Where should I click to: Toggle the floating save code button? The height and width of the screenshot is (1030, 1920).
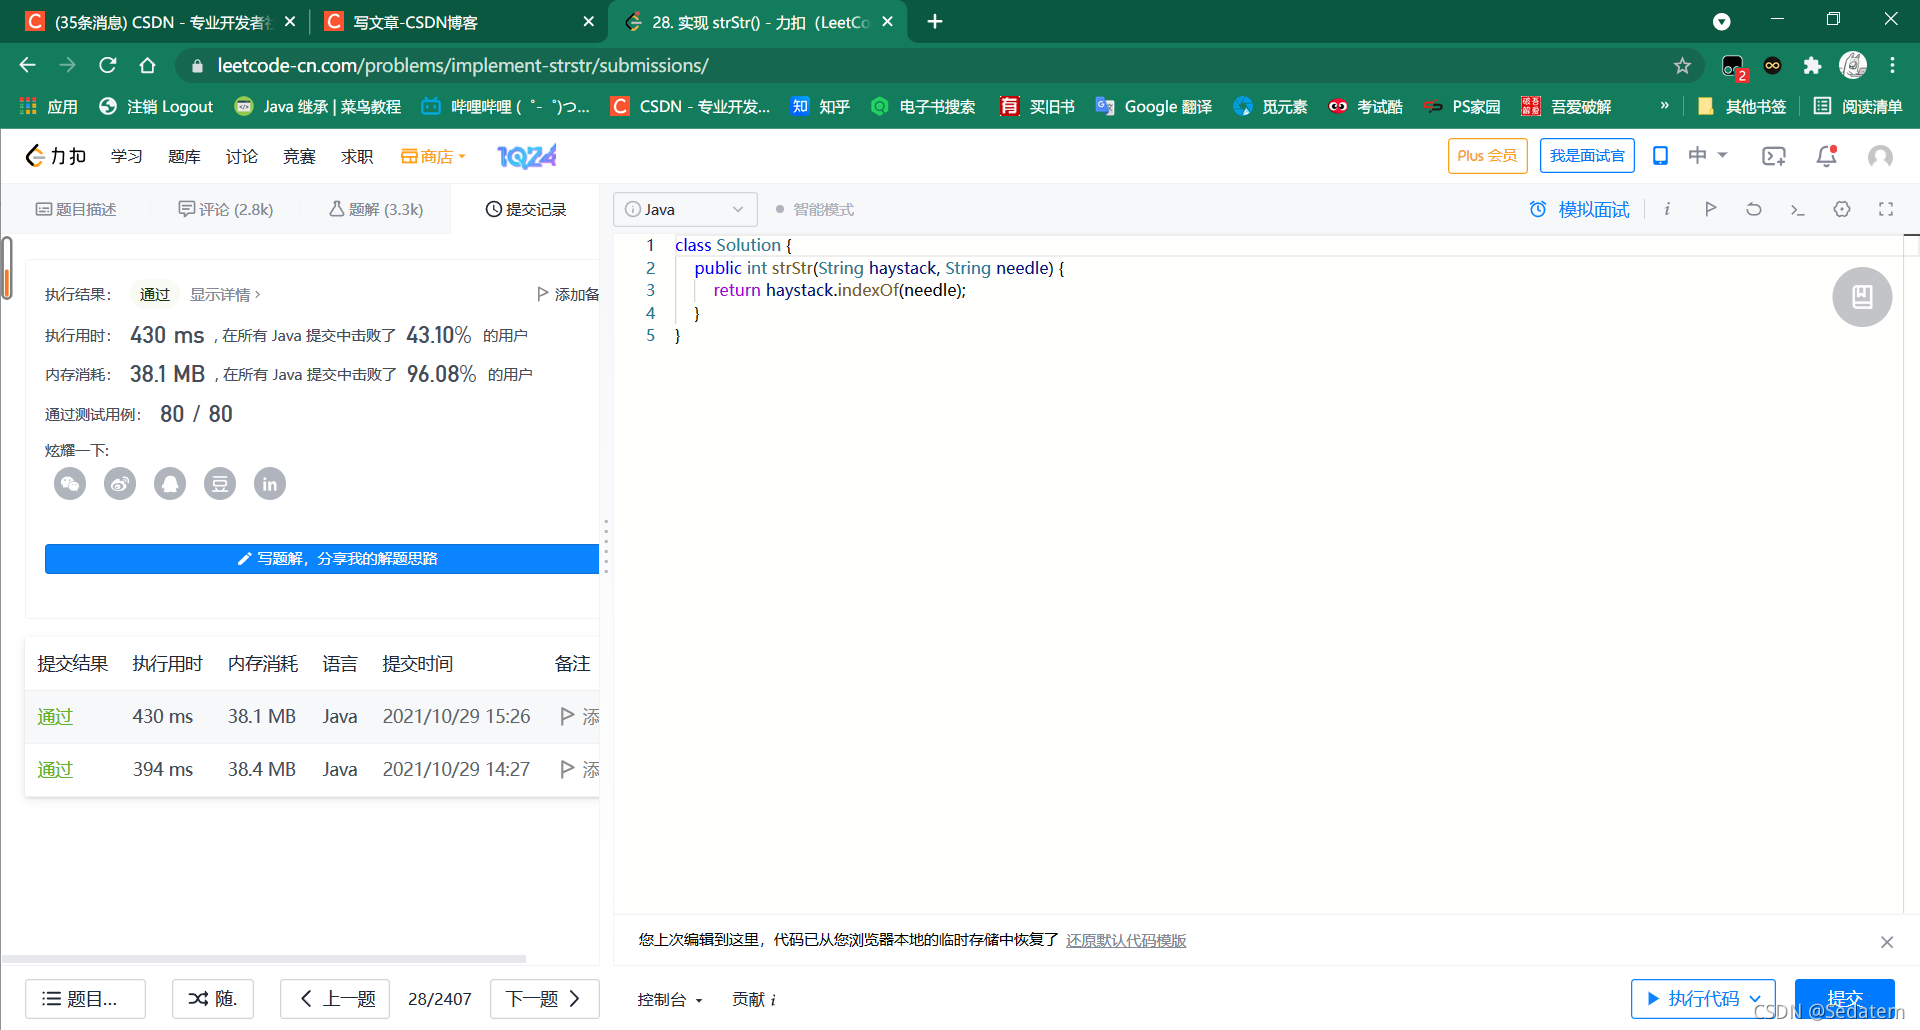(1862, 297)
